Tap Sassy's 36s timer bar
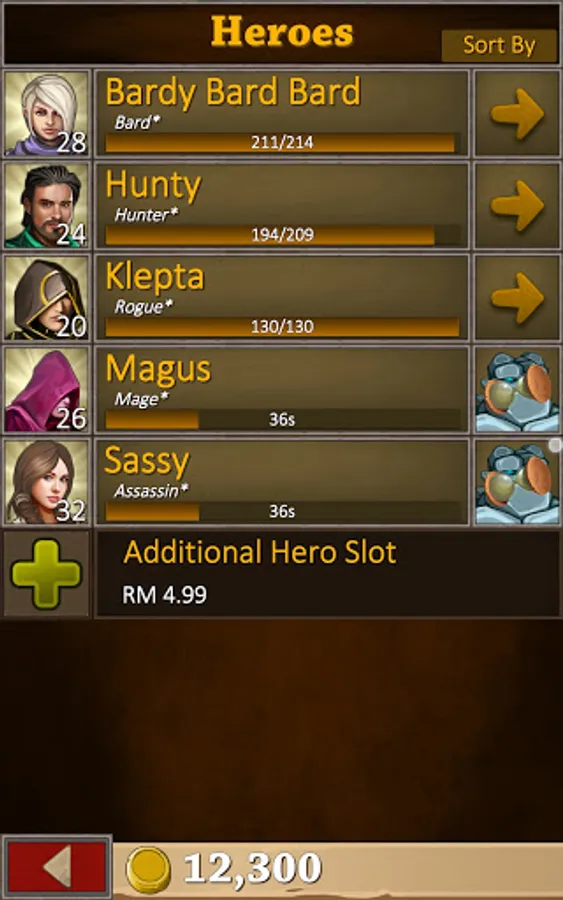563x900 pixels. [282, 511]
